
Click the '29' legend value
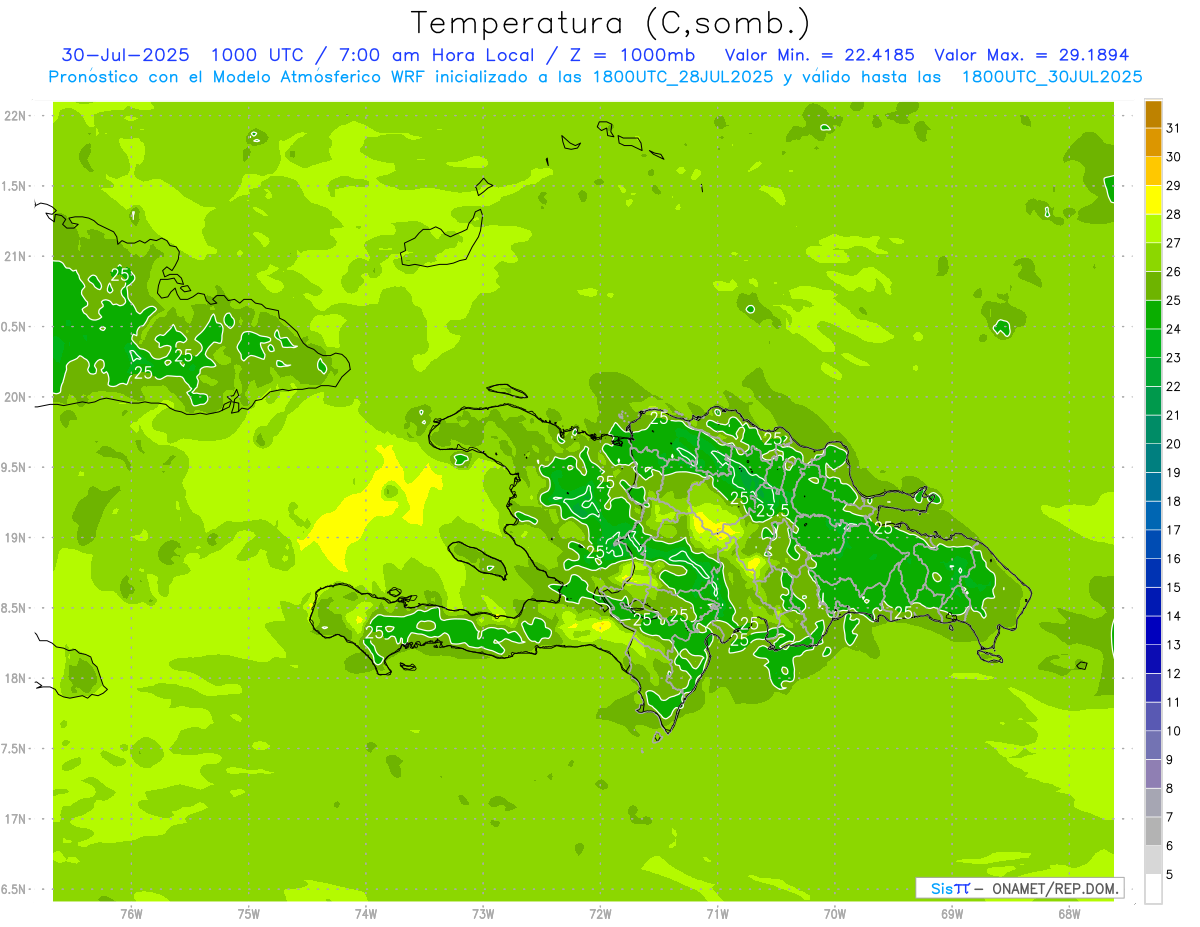[1174, 186]
